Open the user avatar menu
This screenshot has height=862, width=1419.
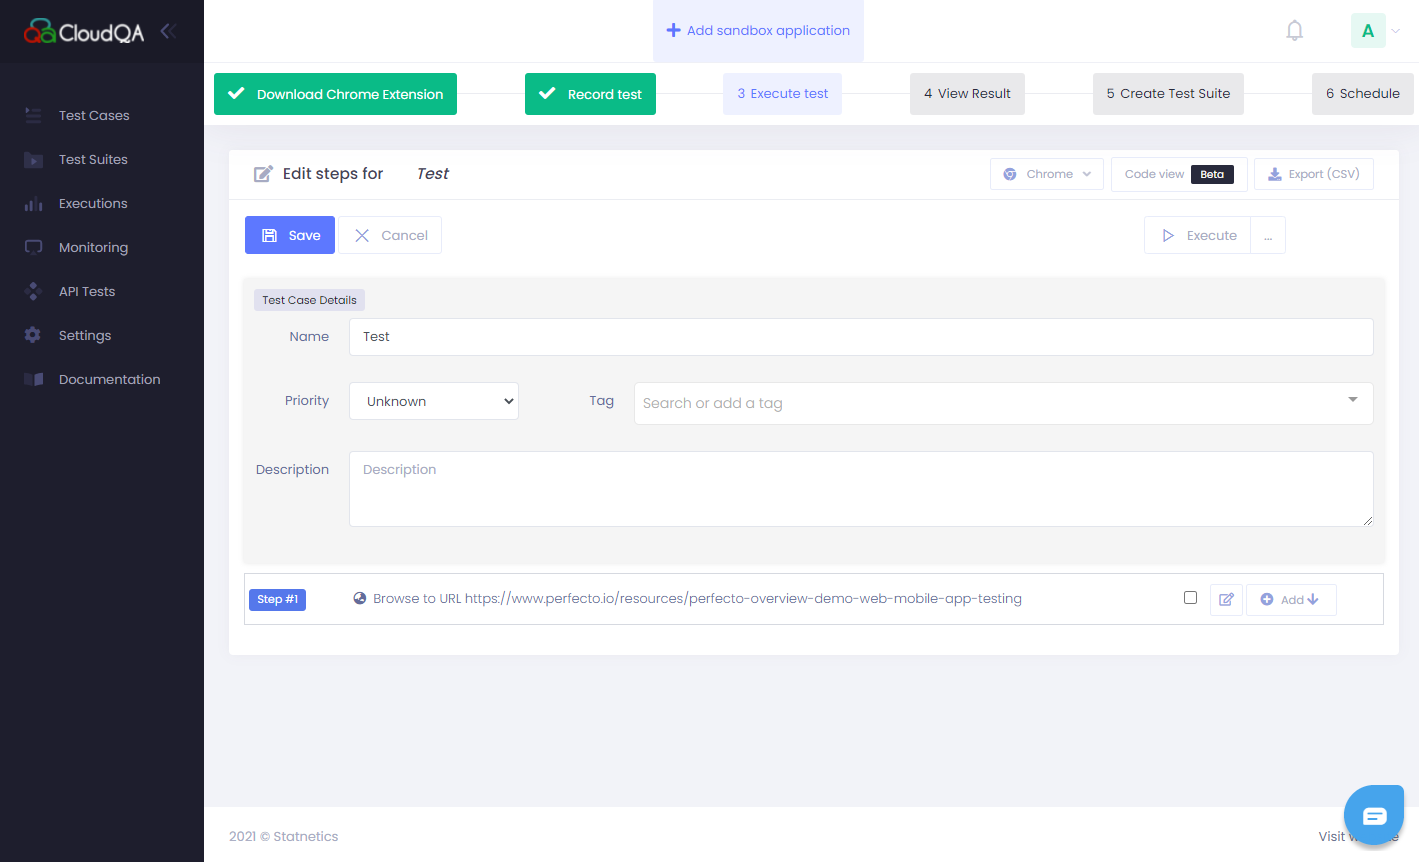[x=1376, y=31]
